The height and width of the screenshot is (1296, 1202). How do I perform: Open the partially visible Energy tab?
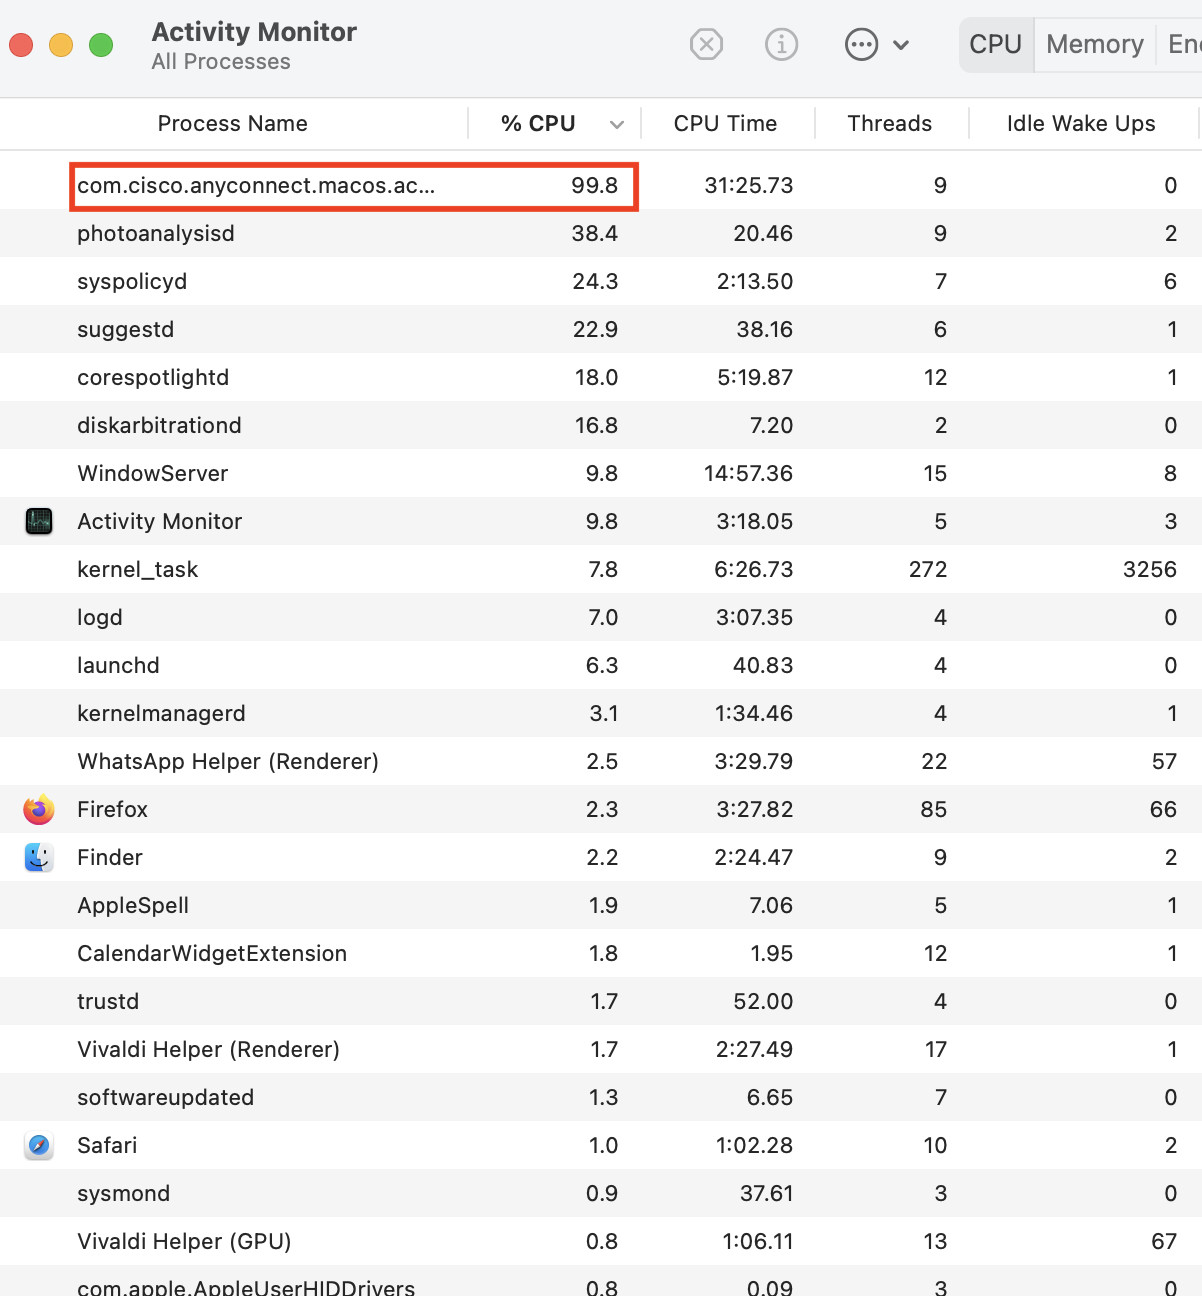(x=1184, y=44)
